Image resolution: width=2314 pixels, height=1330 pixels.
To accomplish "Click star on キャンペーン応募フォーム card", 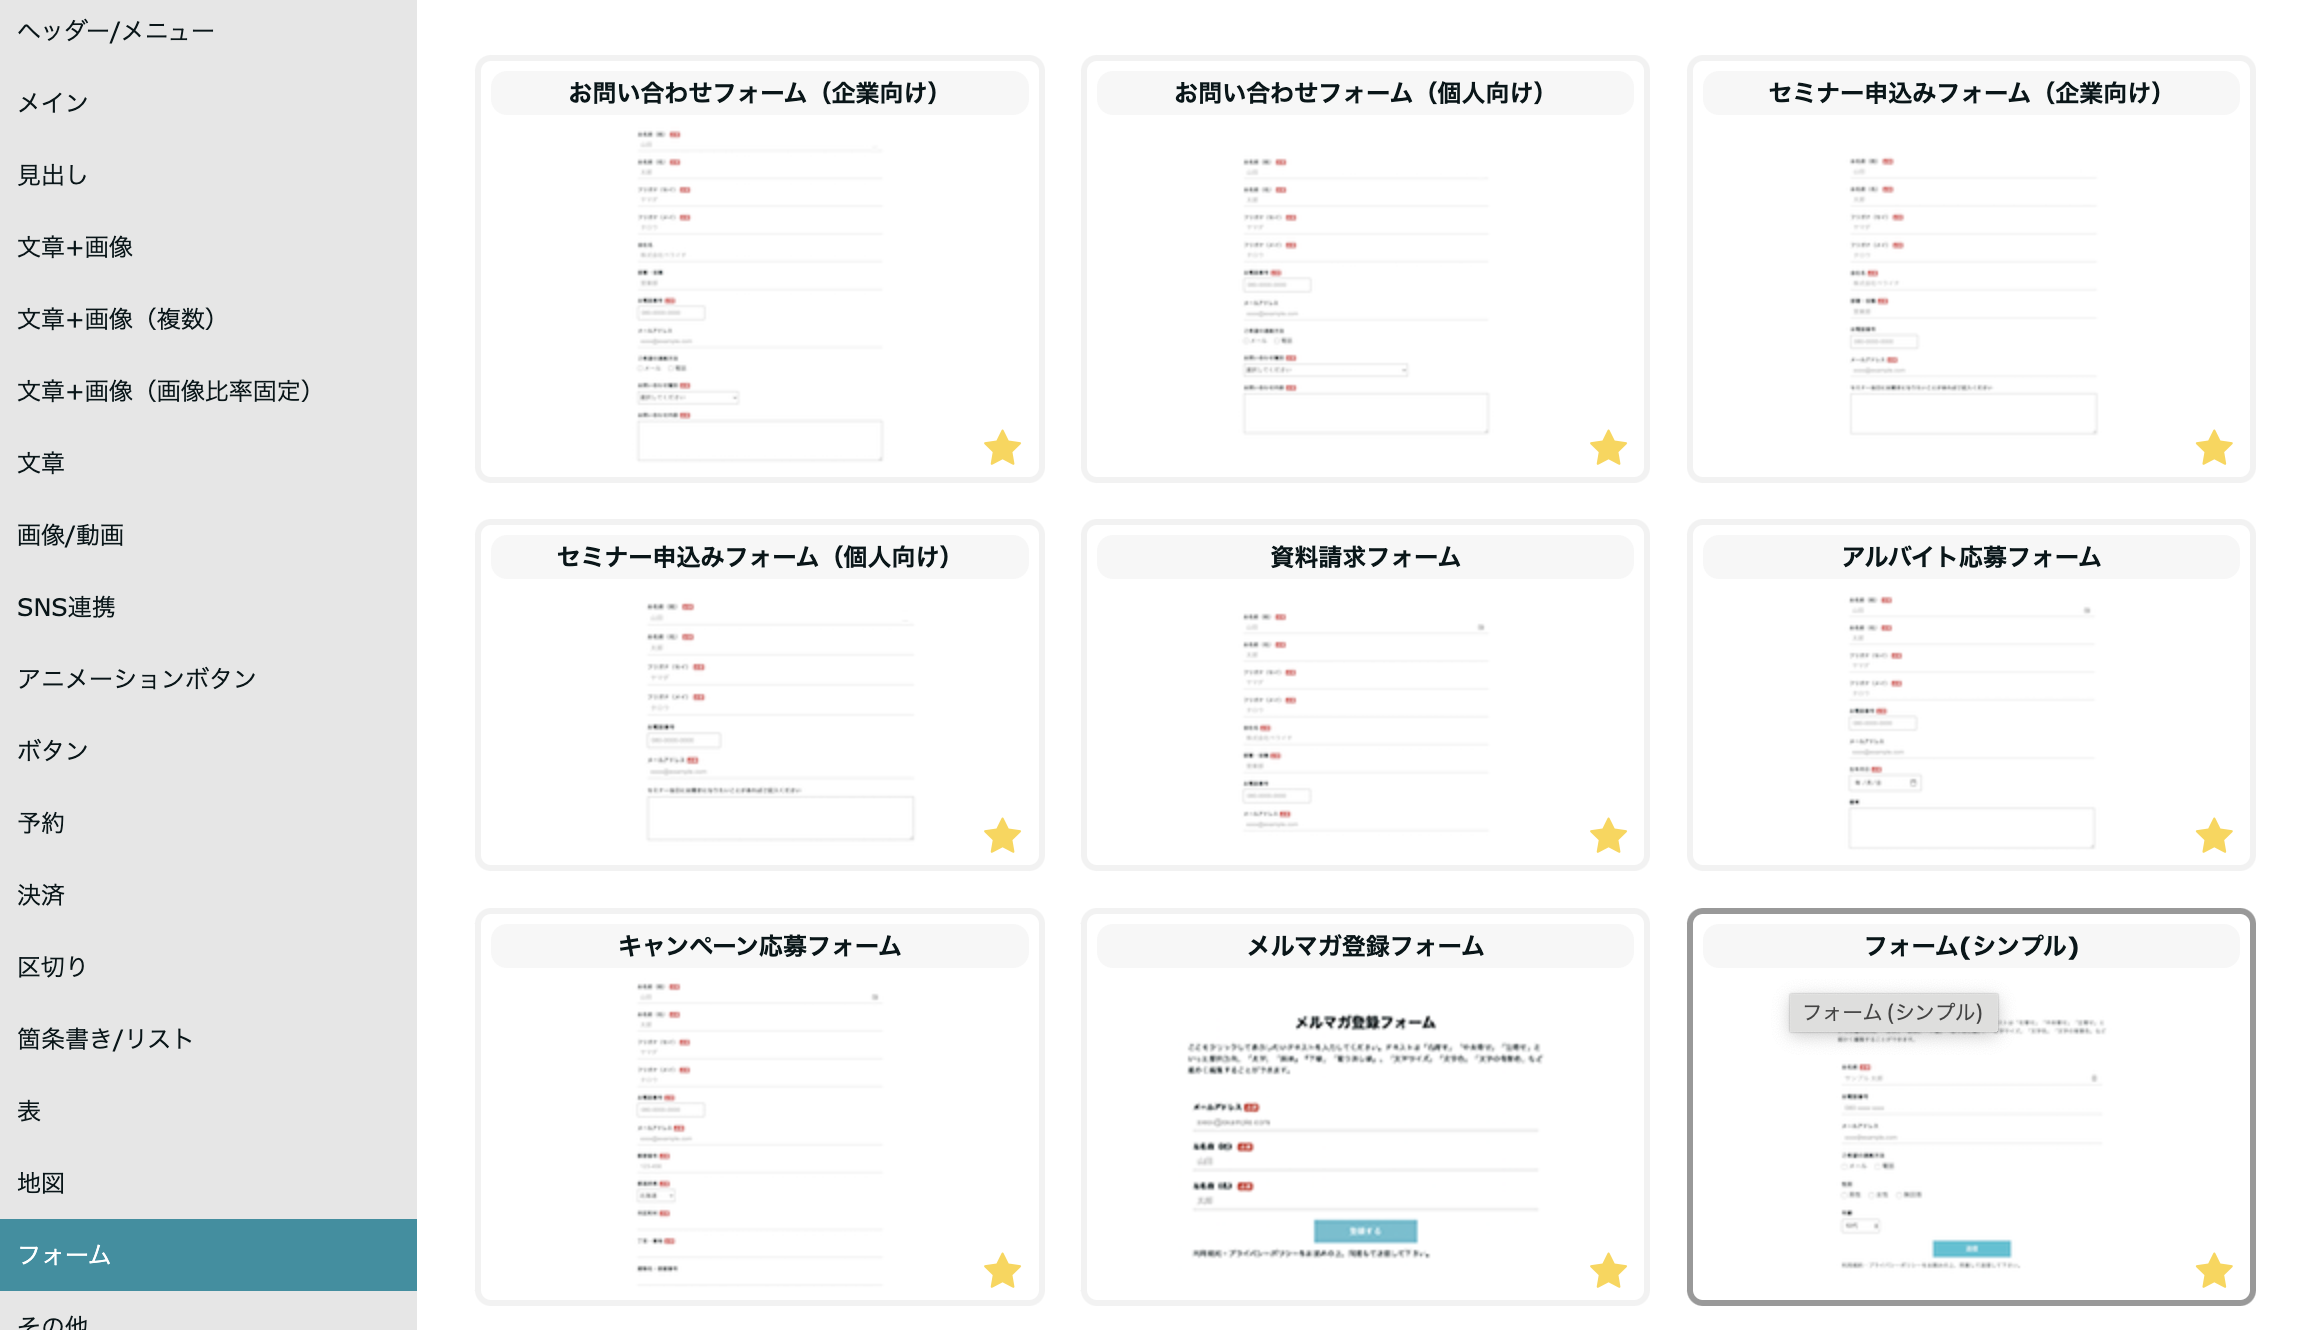I will point(1002,1271).
